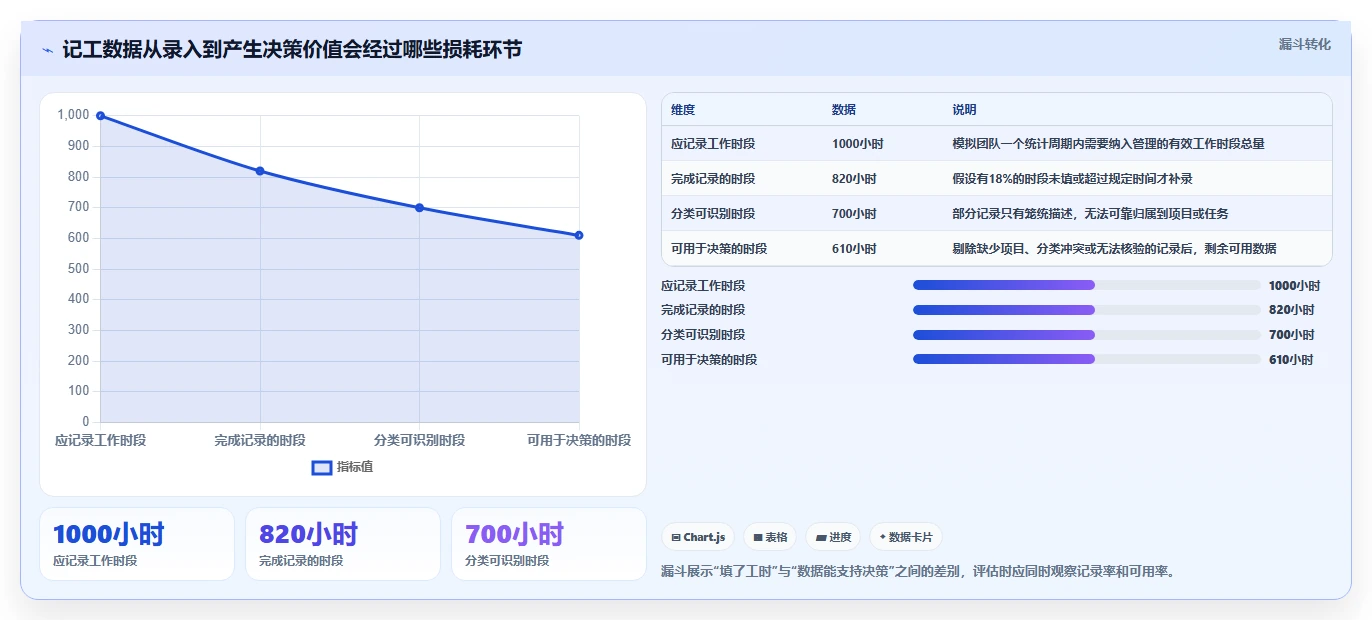Click the icon in the 进度 tag
Image resolution: width=1372 pixels, height=620 pixels.
coord(821,538)
